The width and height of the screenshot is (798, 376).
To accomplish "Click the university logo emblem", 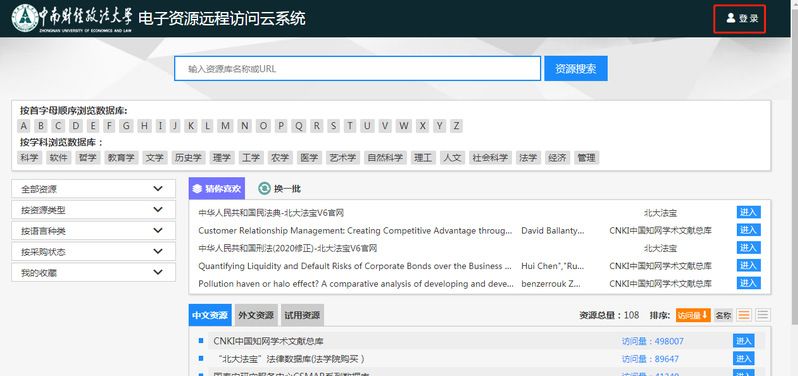I will coord(25,18).
